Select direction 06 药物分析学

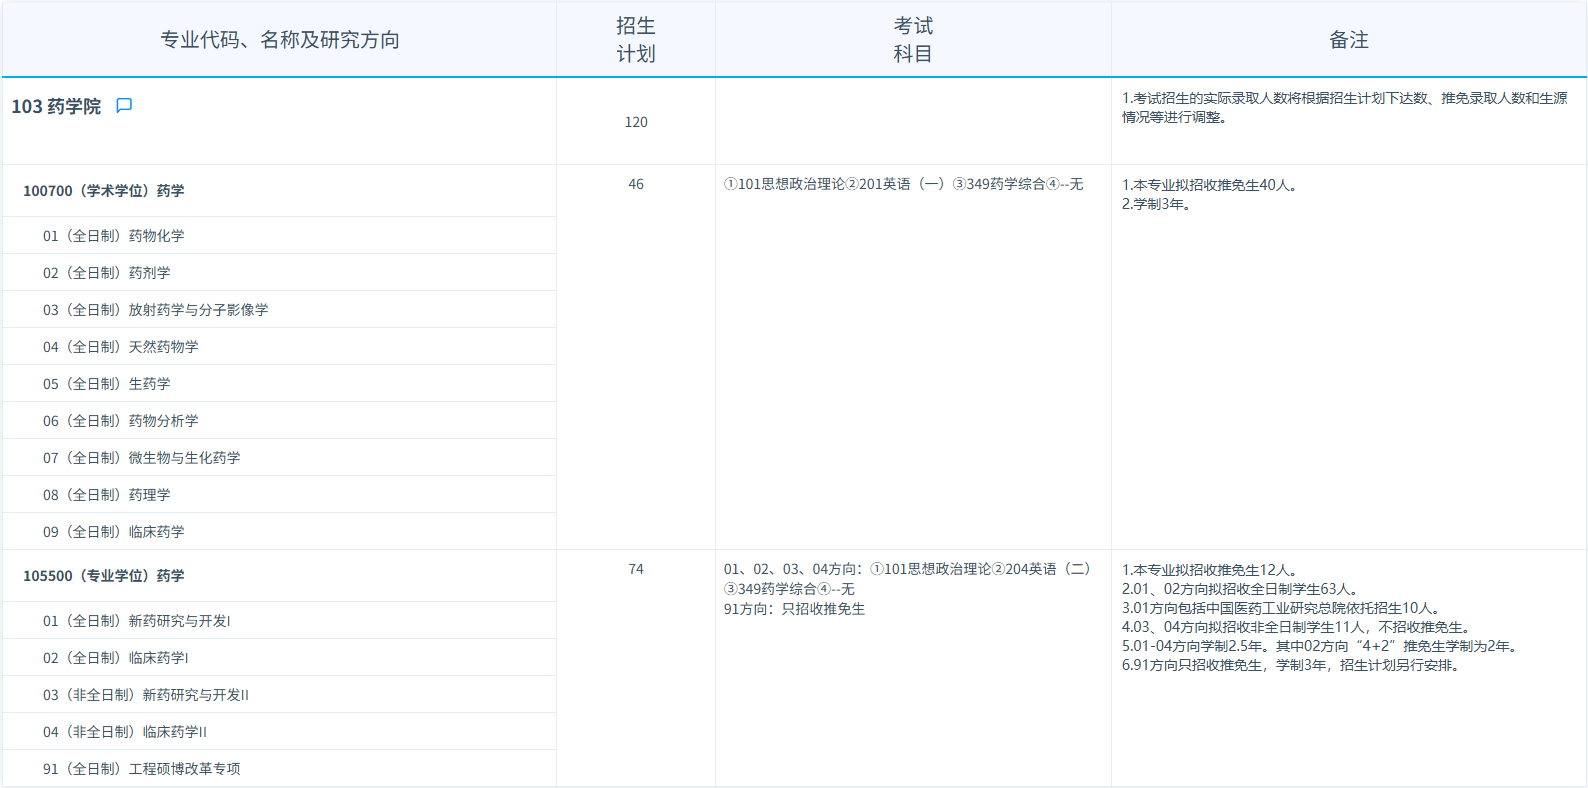(120, 421)
